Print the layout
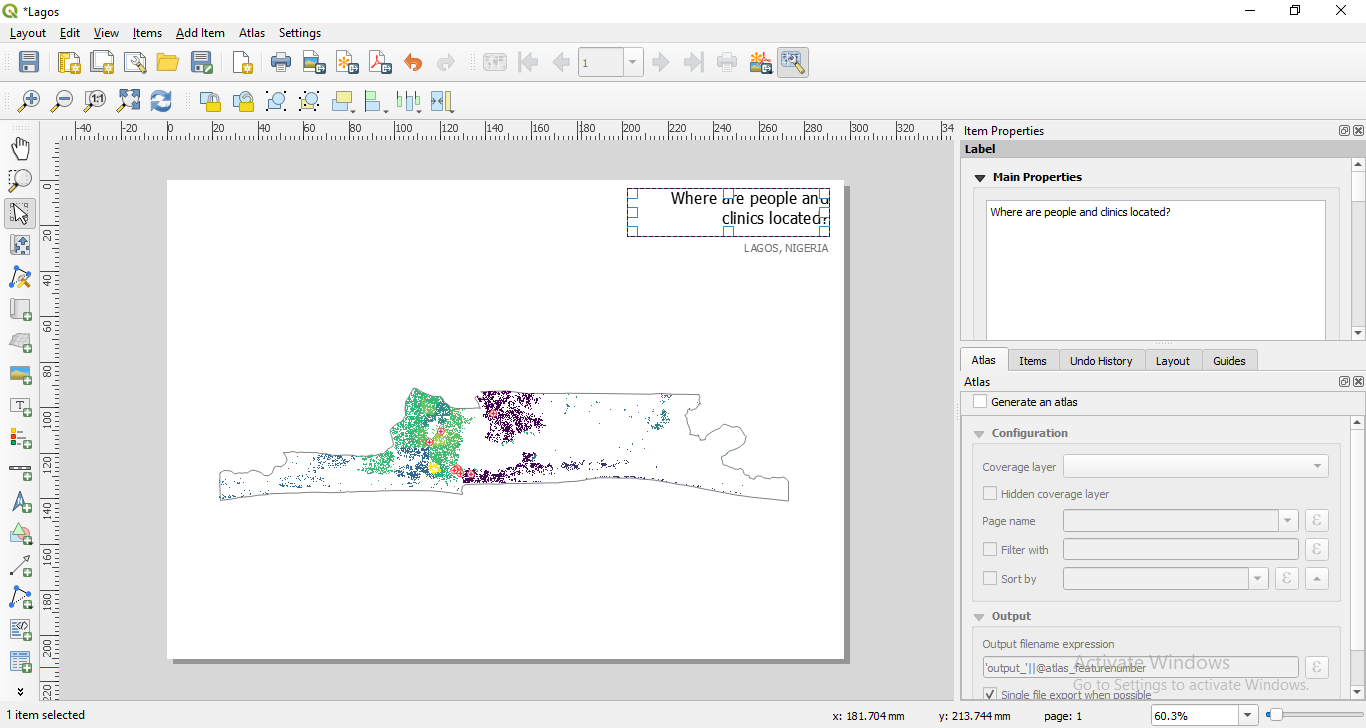Screen dimensions: 1366x728 [x=281, y=63]
